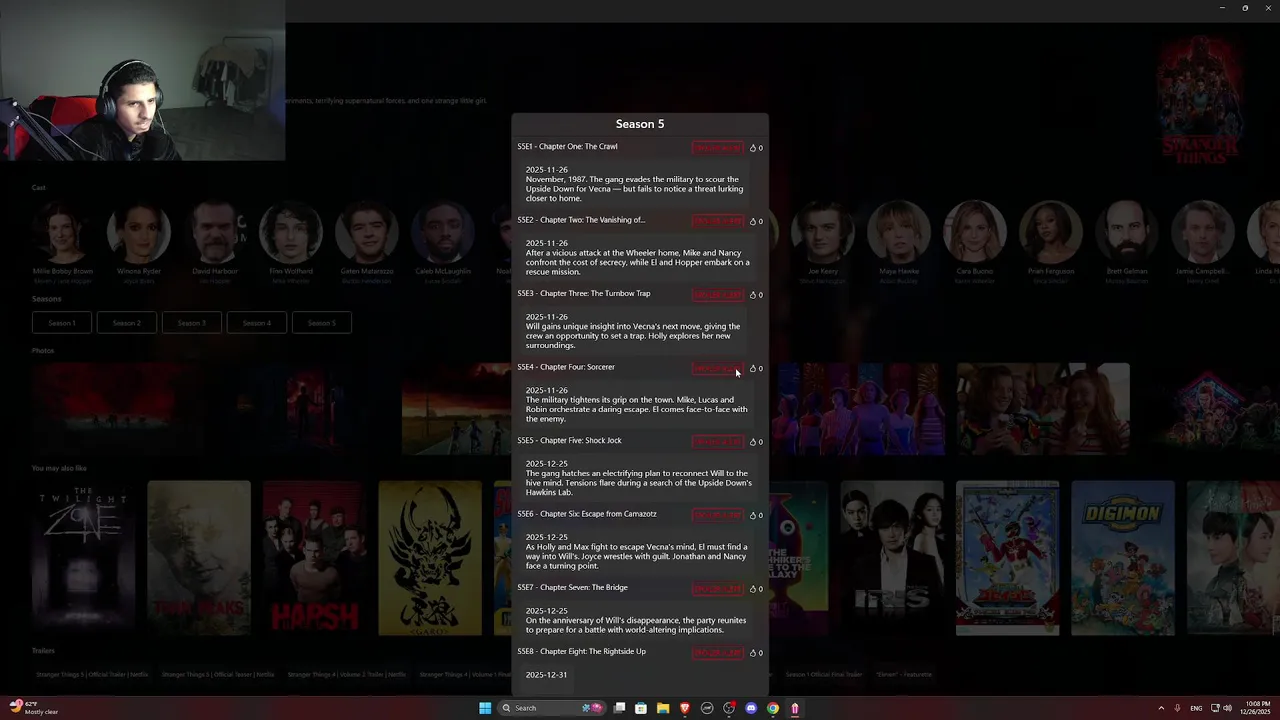This screenshot has width=1280, height=720.
Task: Like episode S5E4 Chapter Four: Sorcerer
Action: 753,368
